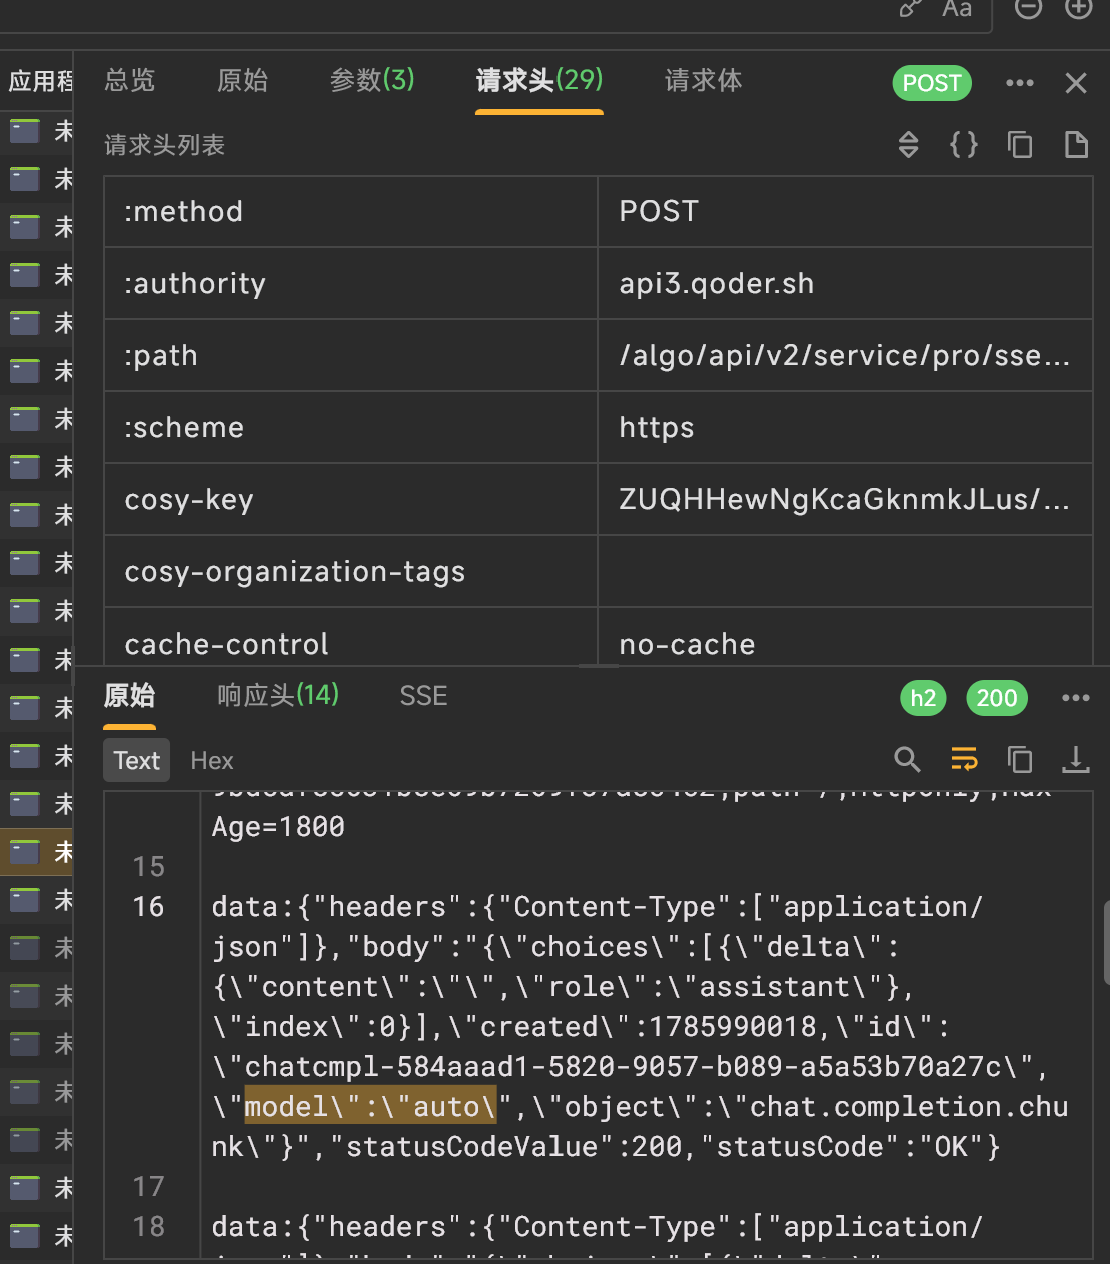Select the highlighted row in request list
This screenshot has width=1110, height=1264.
point(36,852)
